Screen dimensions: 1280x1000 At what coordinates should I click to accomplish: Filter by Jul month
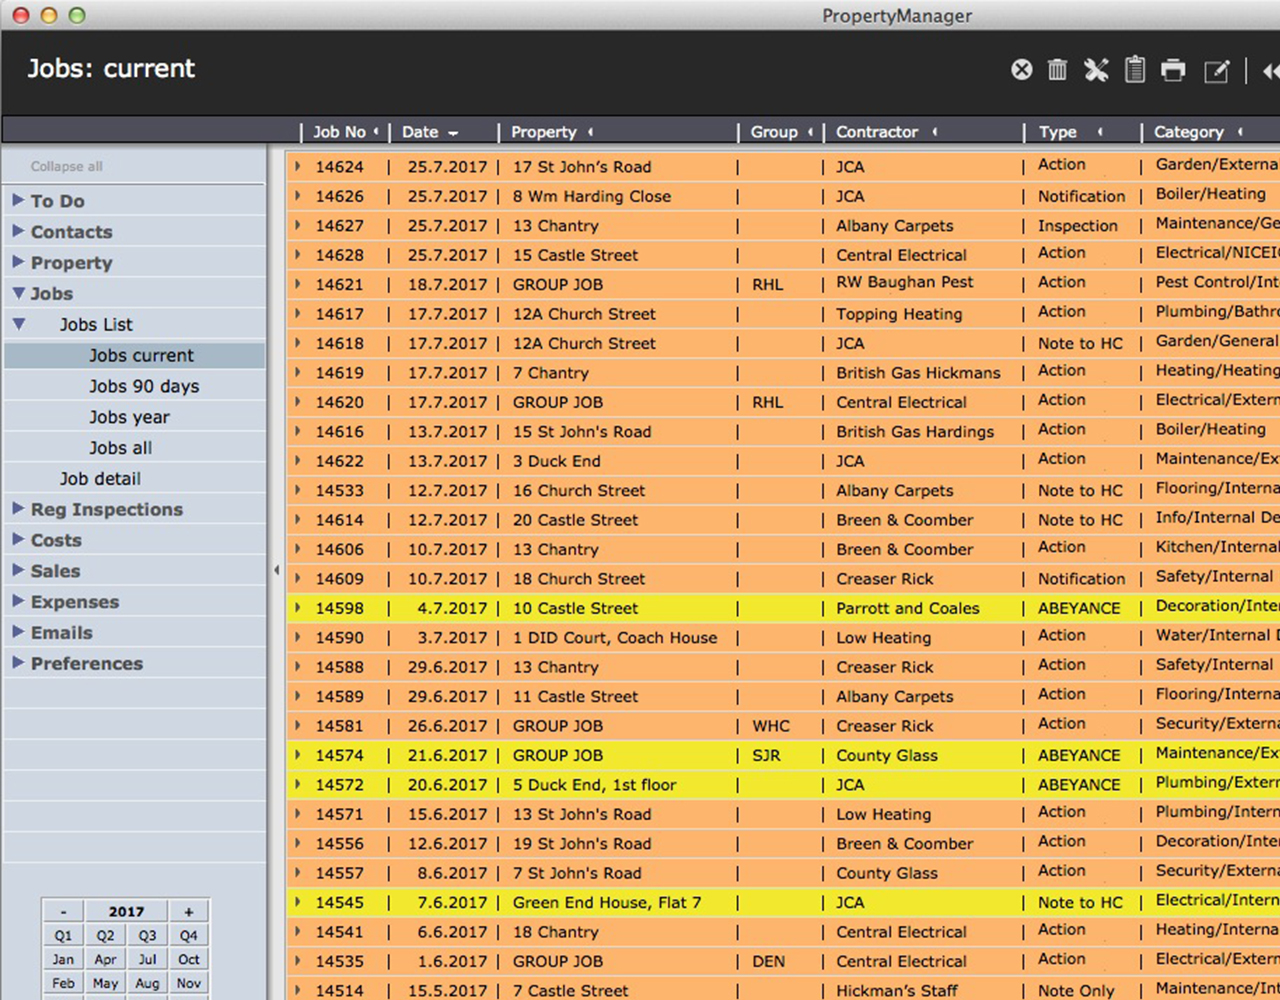tap(147, 959)
